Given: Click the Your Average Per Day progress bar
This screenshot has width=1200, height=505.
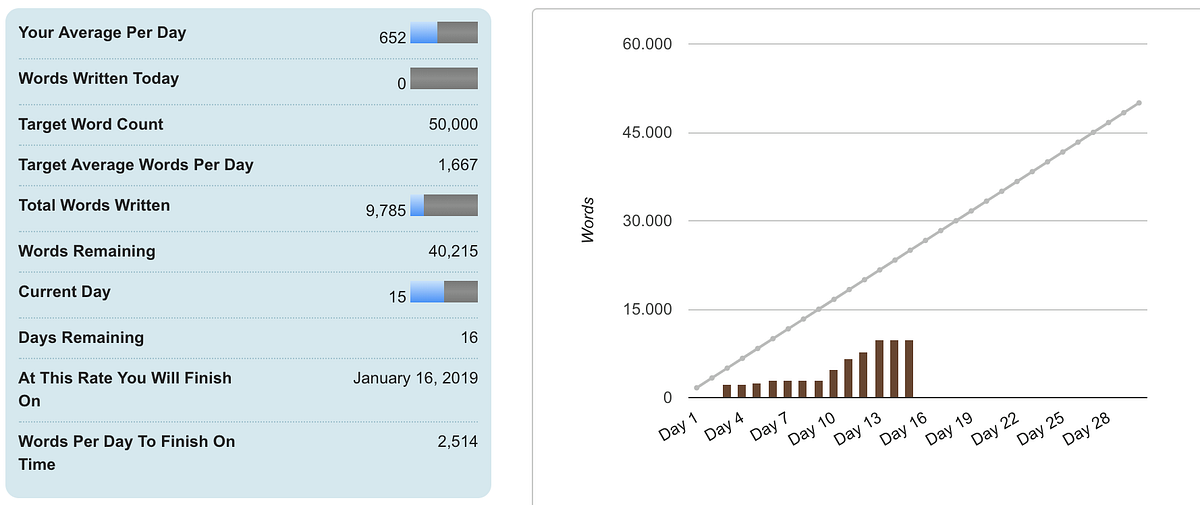Looking at the screenshot, I should click(x=444, y=32).
